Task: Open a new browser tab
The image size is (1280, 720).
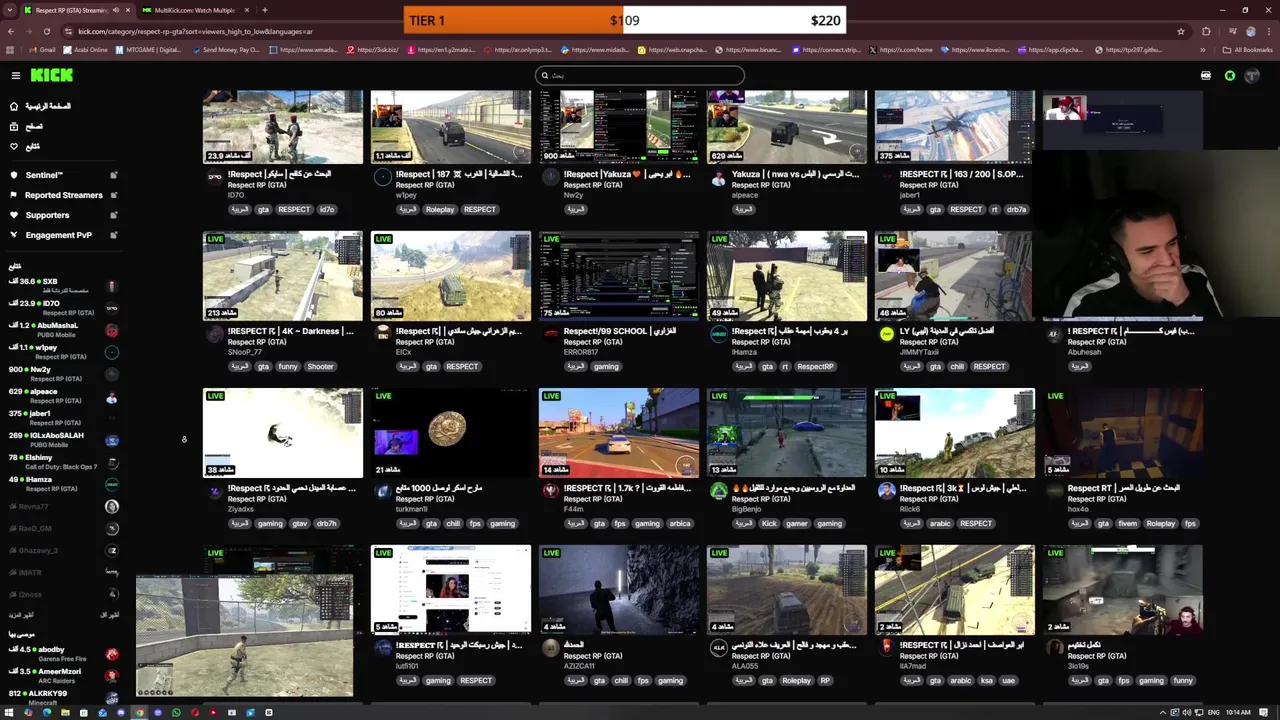Action: (264, 10)
